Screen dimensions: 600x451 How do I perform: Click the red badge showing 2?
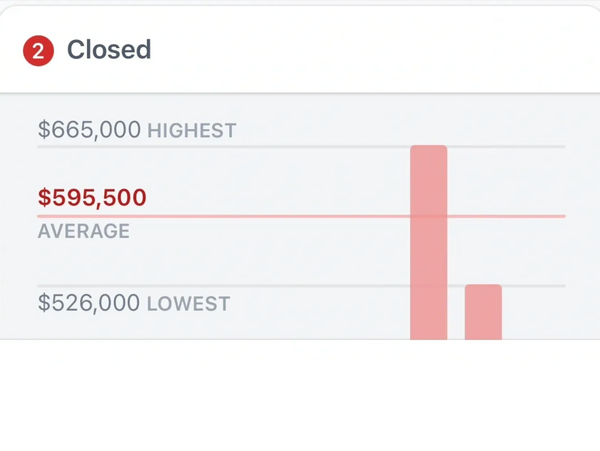click(38, 51)
